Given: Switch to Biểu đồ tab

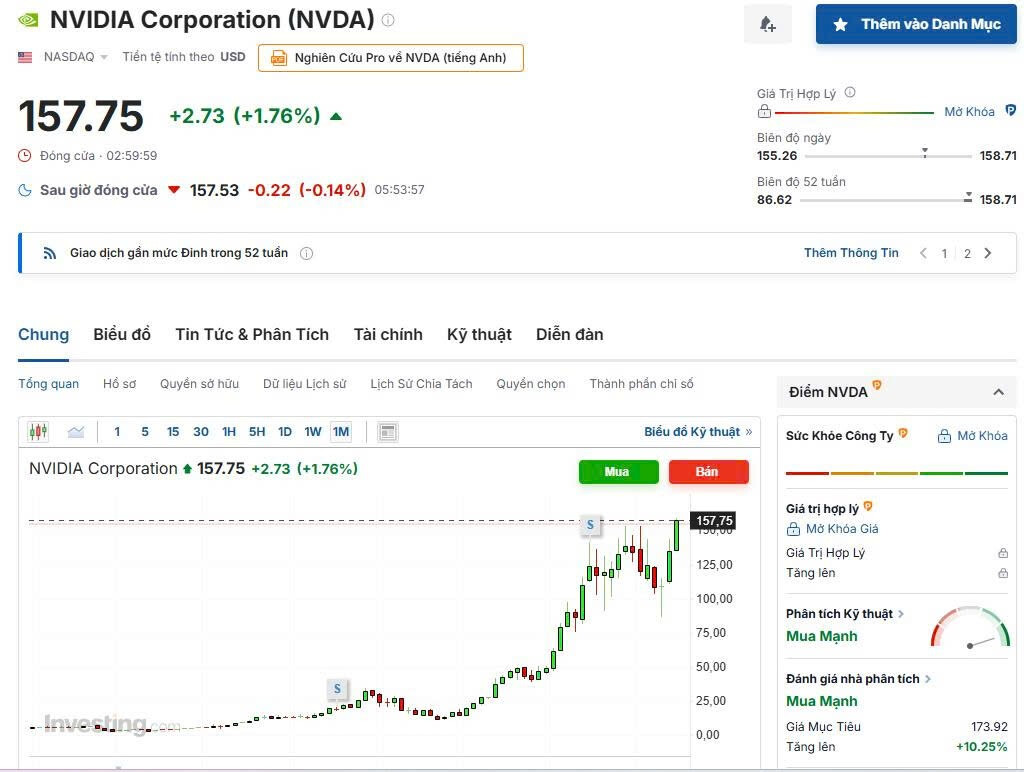Looking at the screenshot, I should (x=122, y=334).
